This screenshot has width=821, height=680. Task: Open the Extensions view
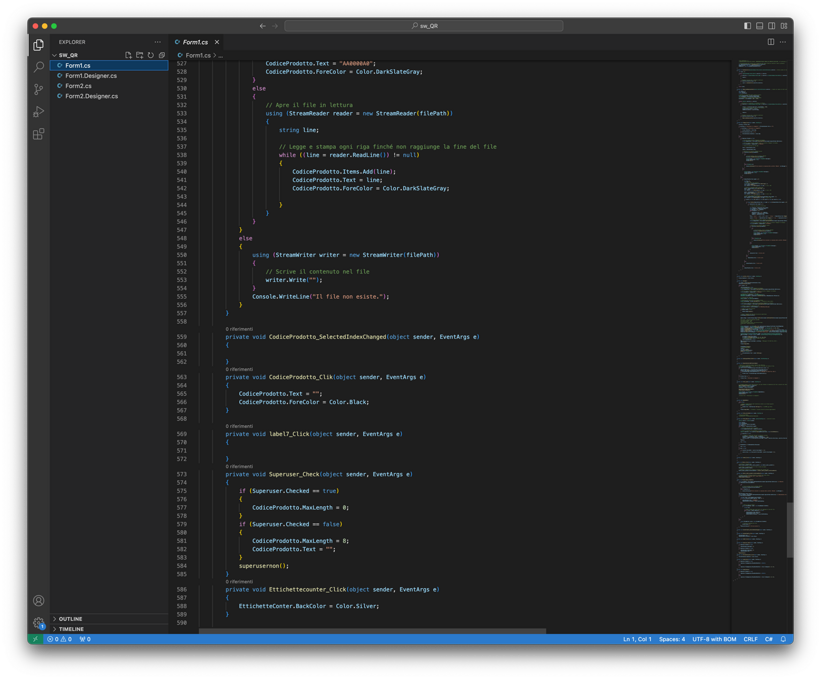(38, 134)
